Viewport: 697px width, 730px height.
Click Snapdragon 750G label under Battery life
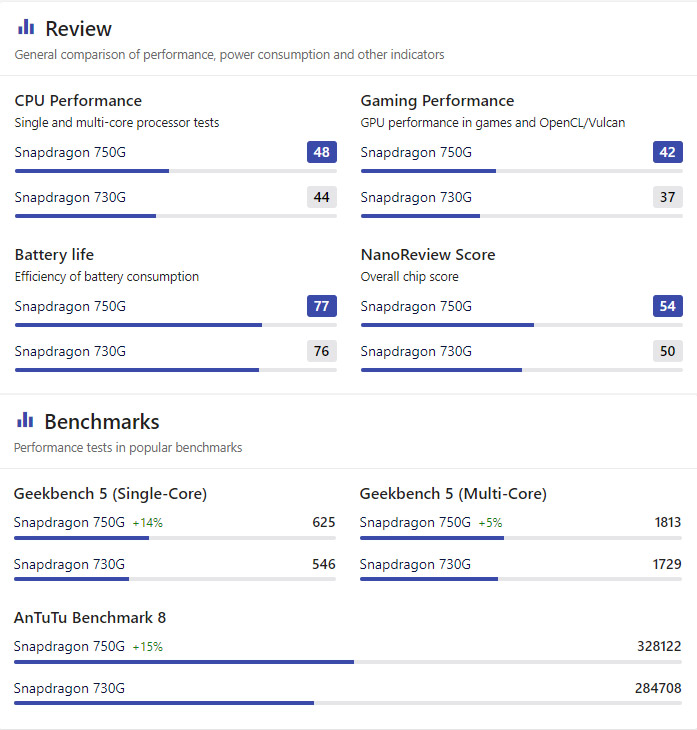pos(70,306)
